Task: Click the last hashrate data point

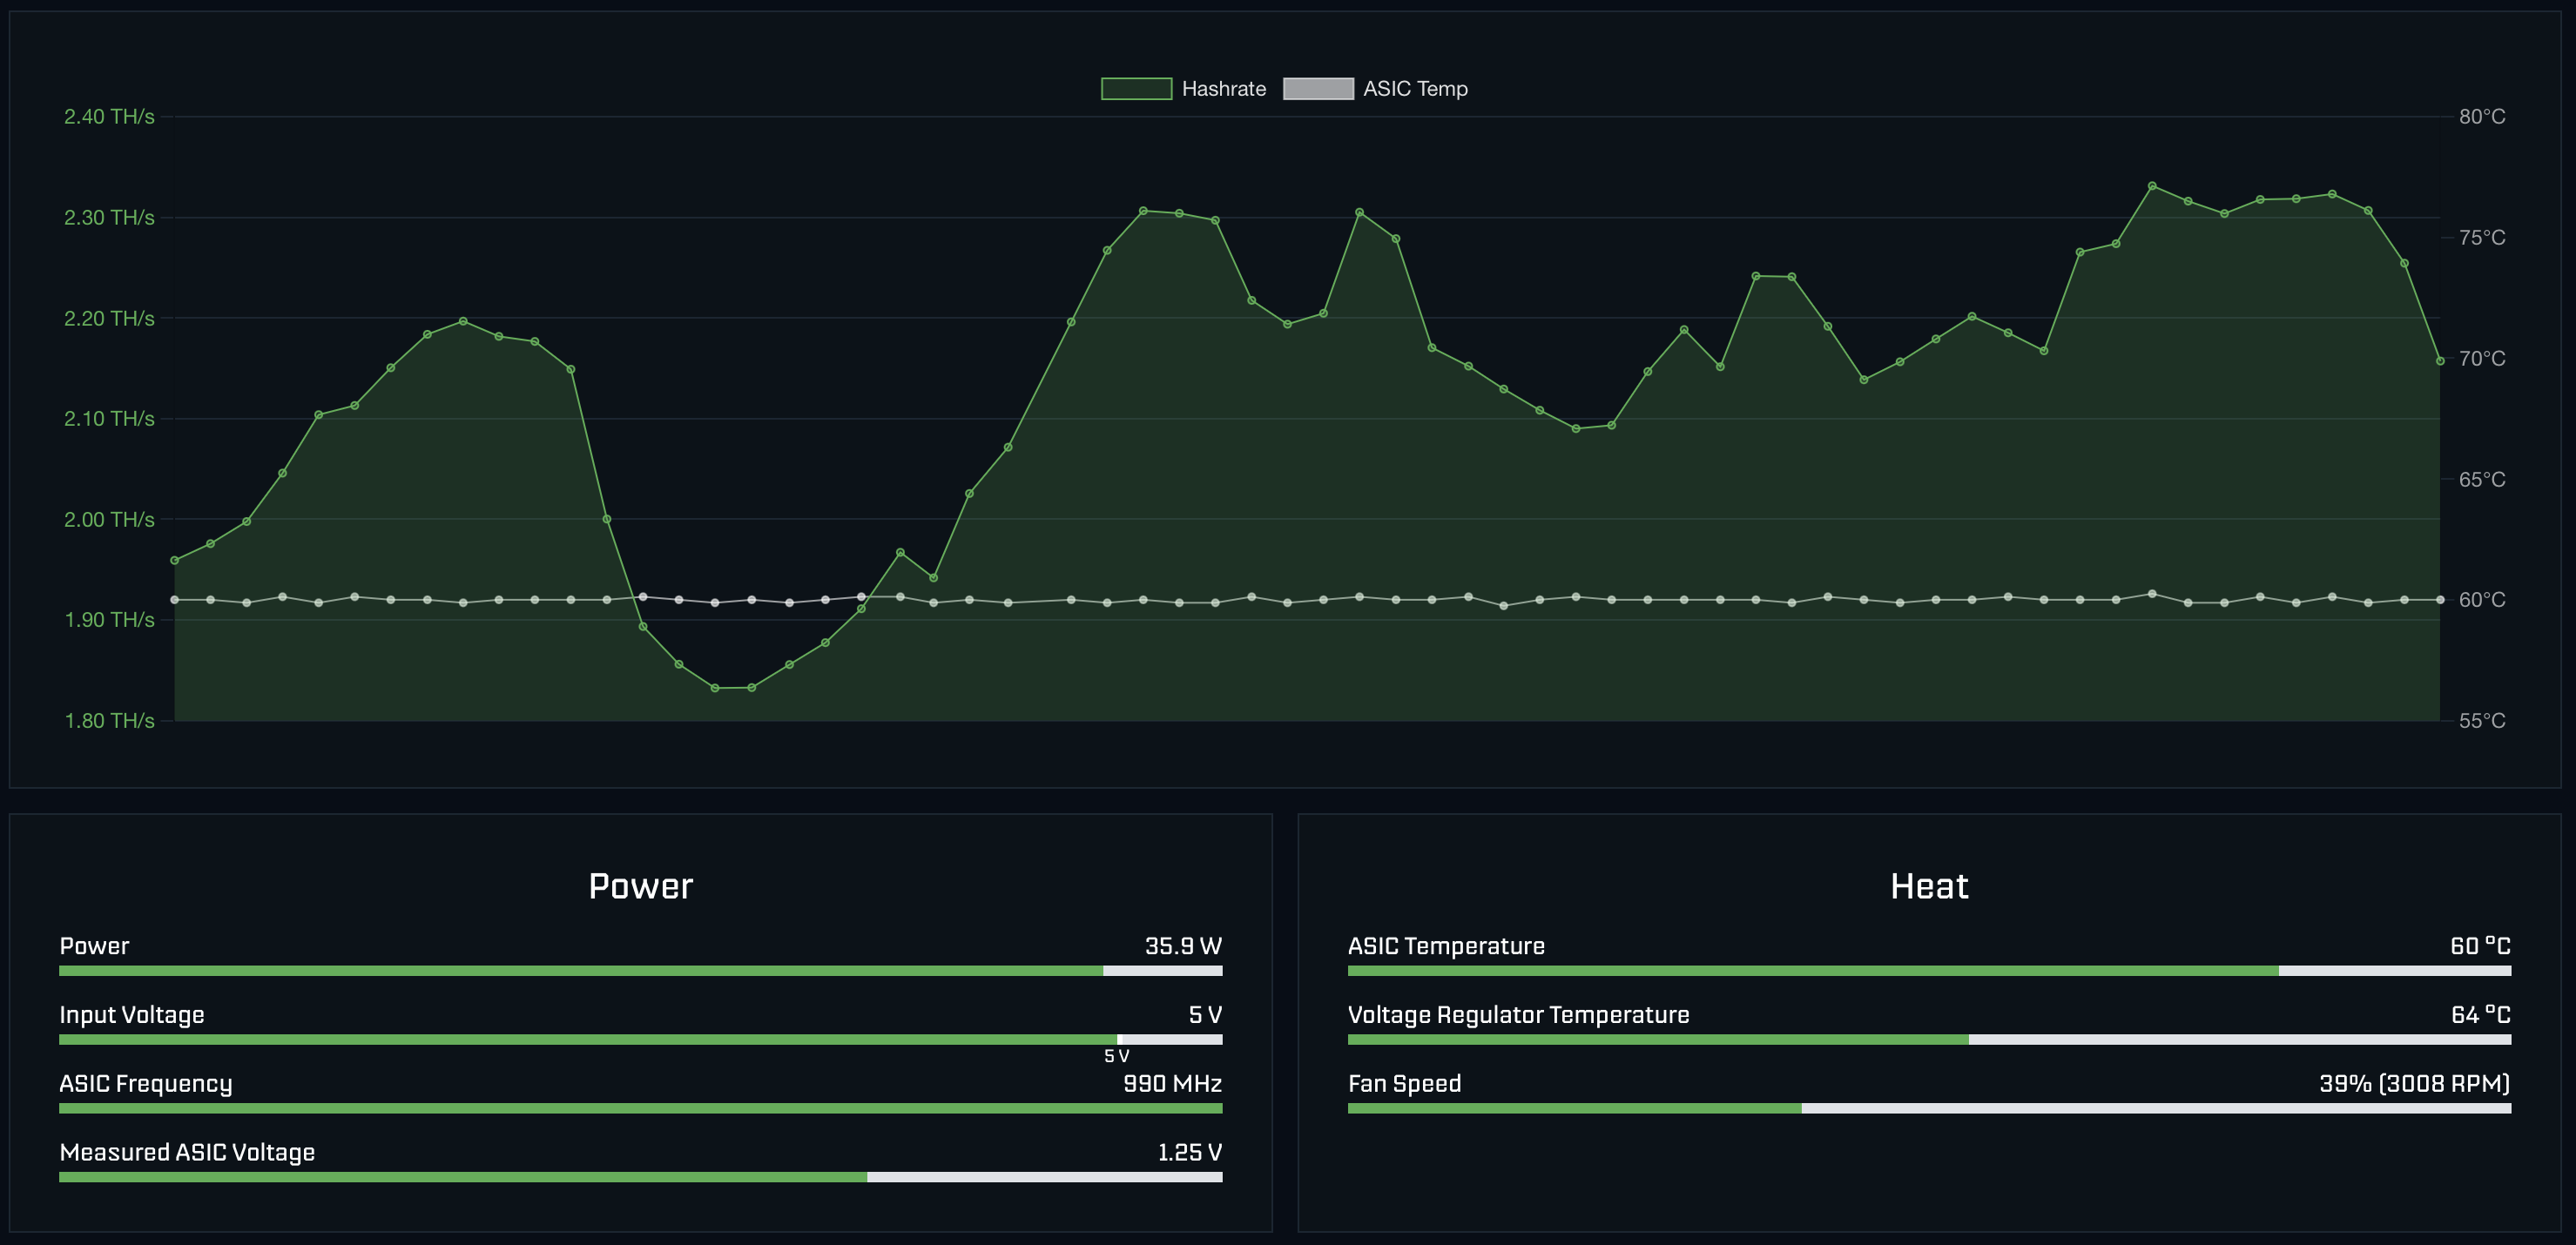Action: [2439, 361]
